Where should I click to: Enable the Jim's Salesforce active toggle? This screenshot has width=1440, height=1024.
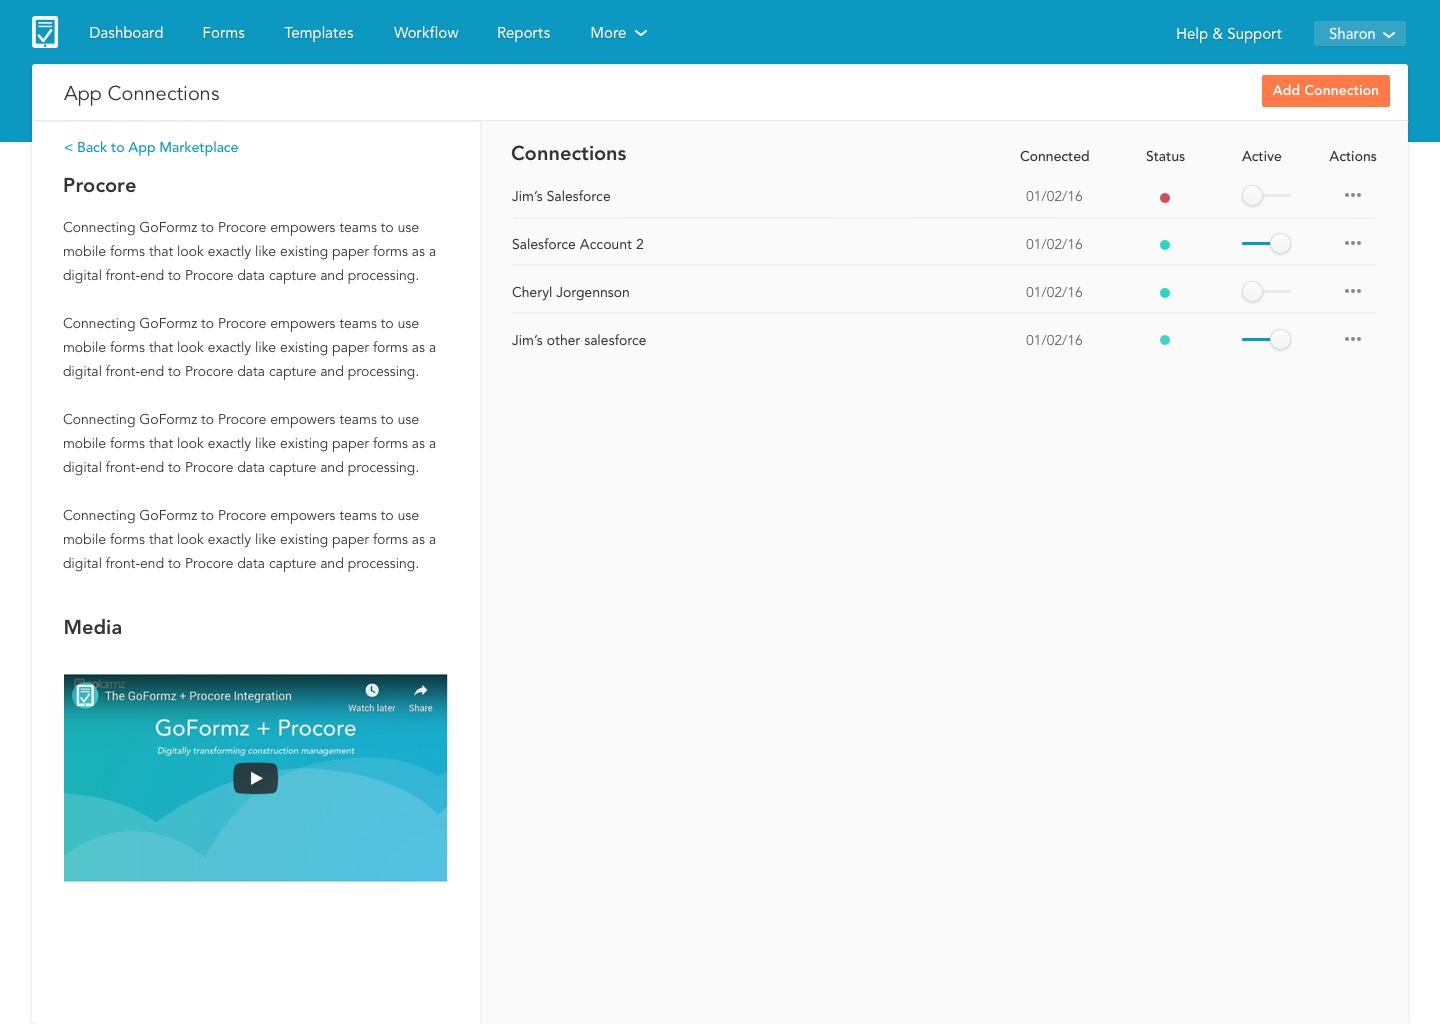(1265, 196)
